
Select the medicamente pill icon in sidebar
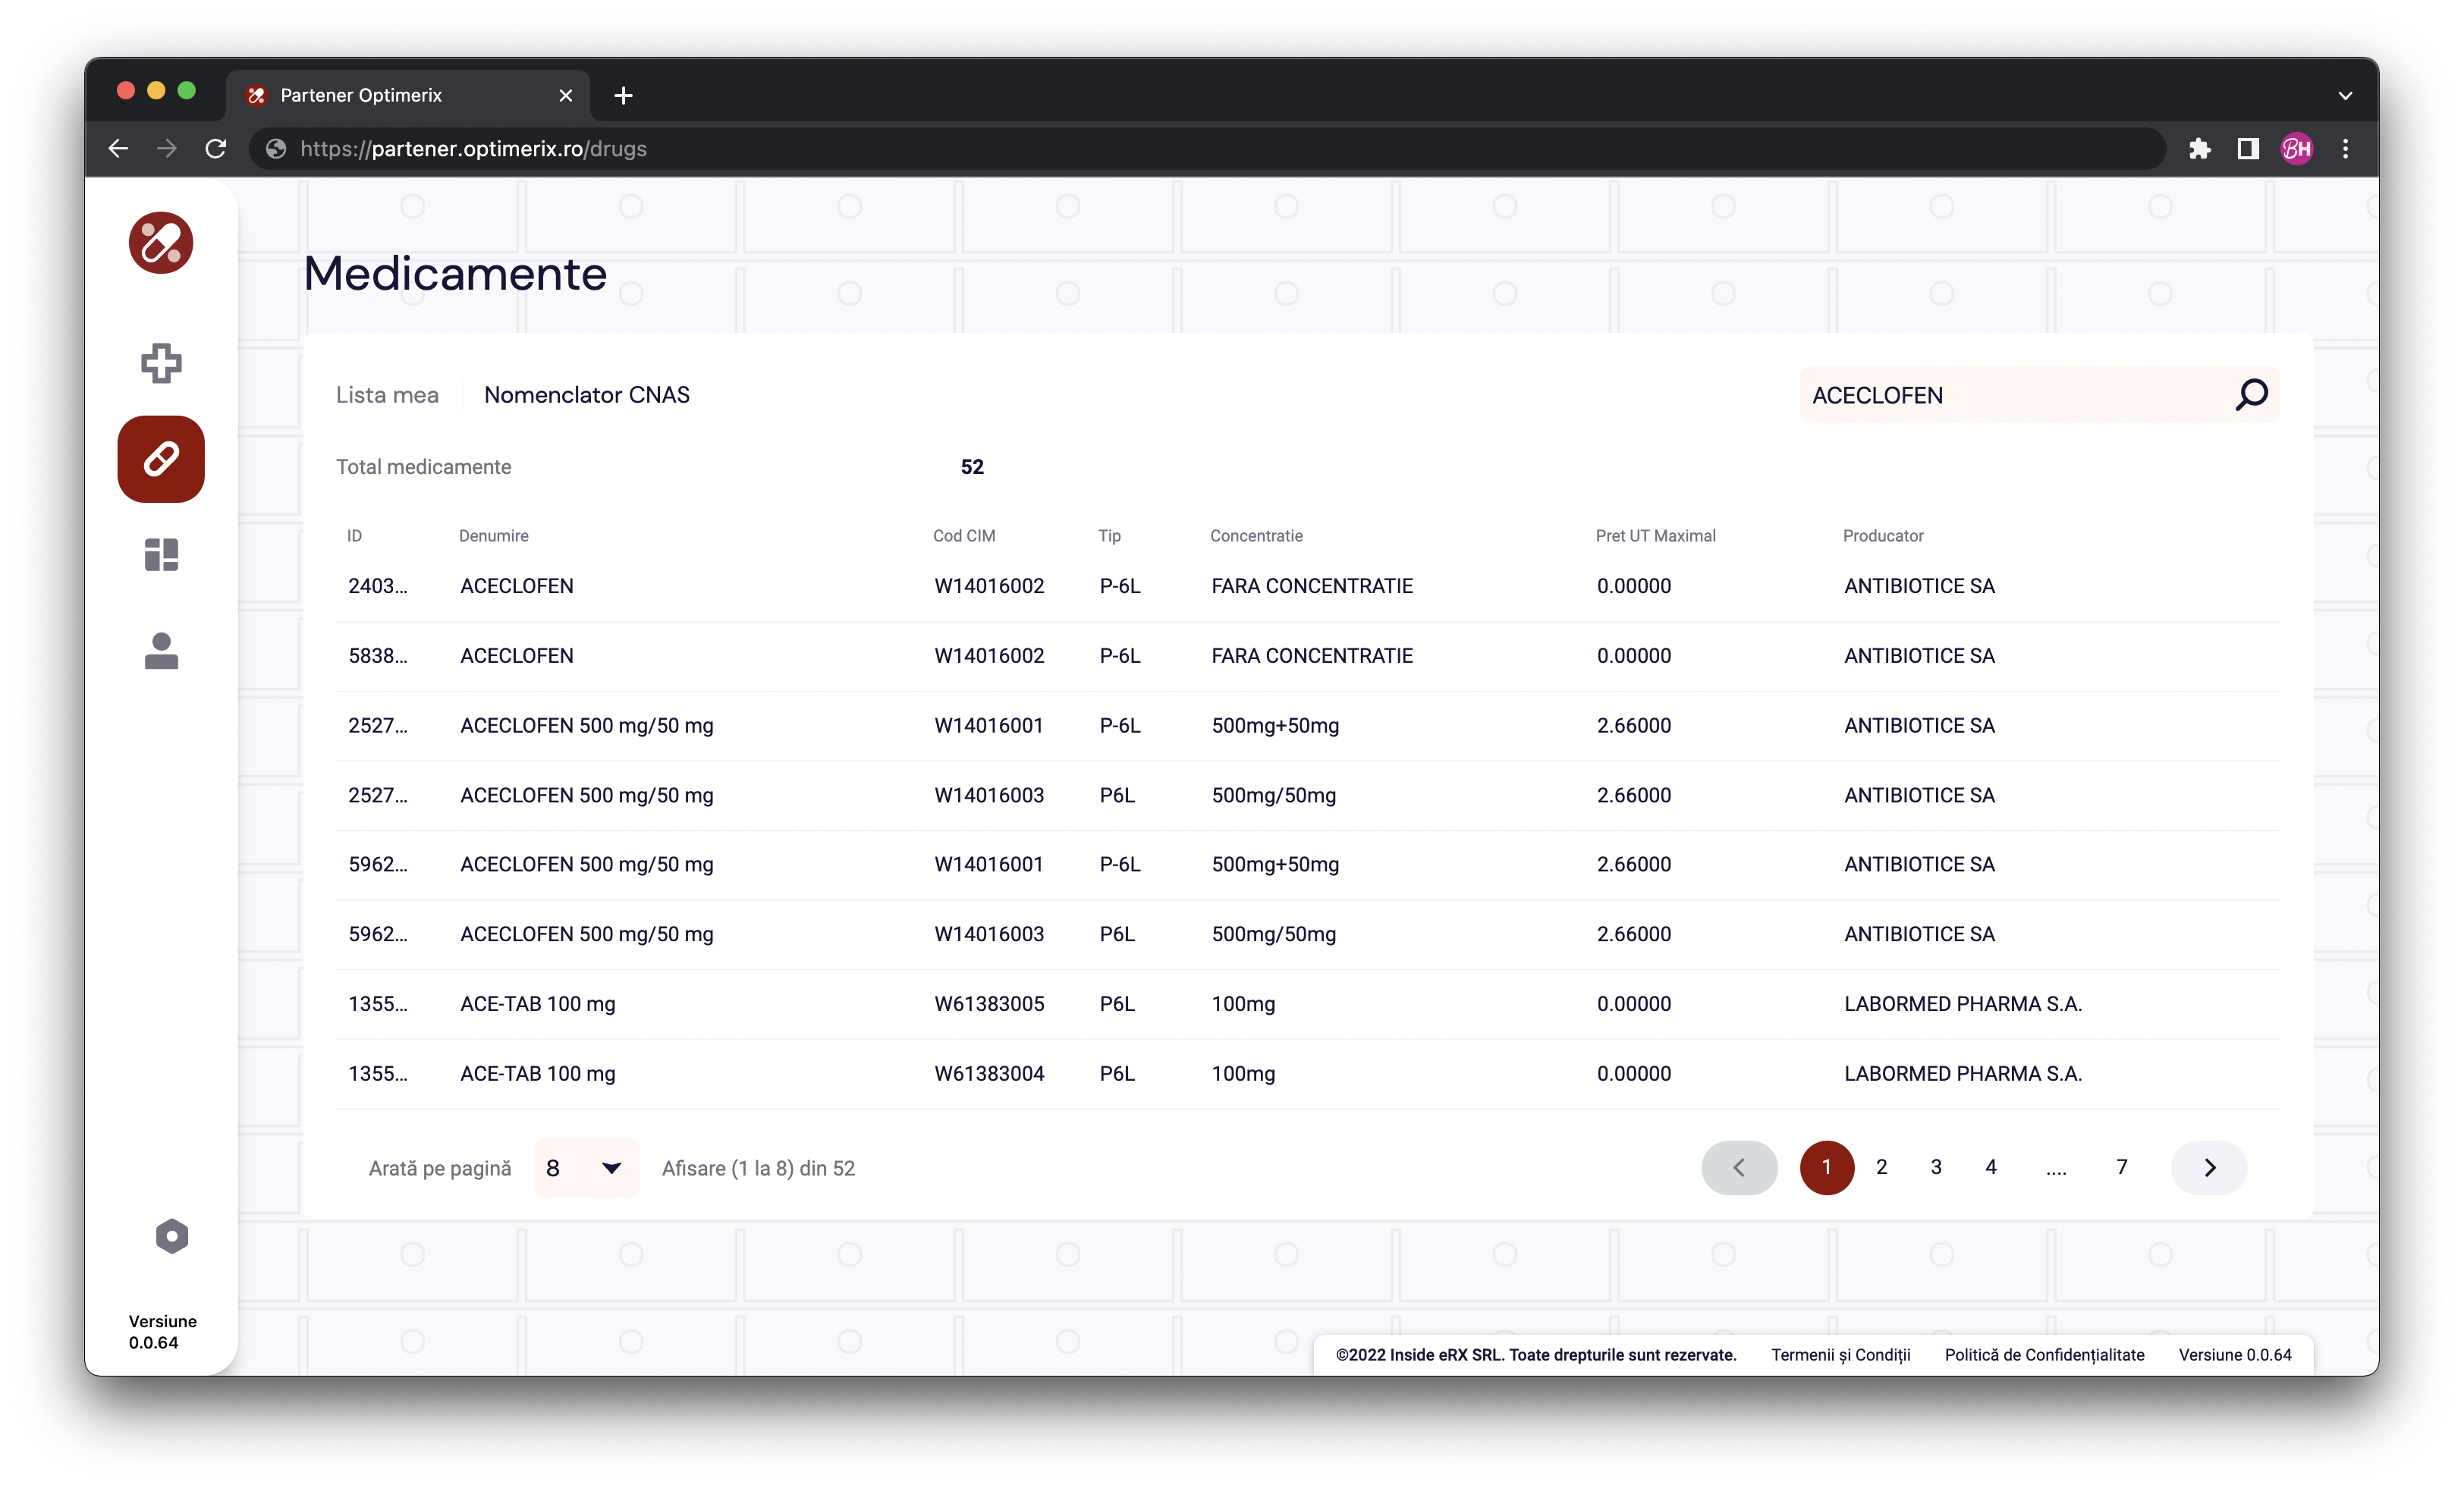coord(161,459)
